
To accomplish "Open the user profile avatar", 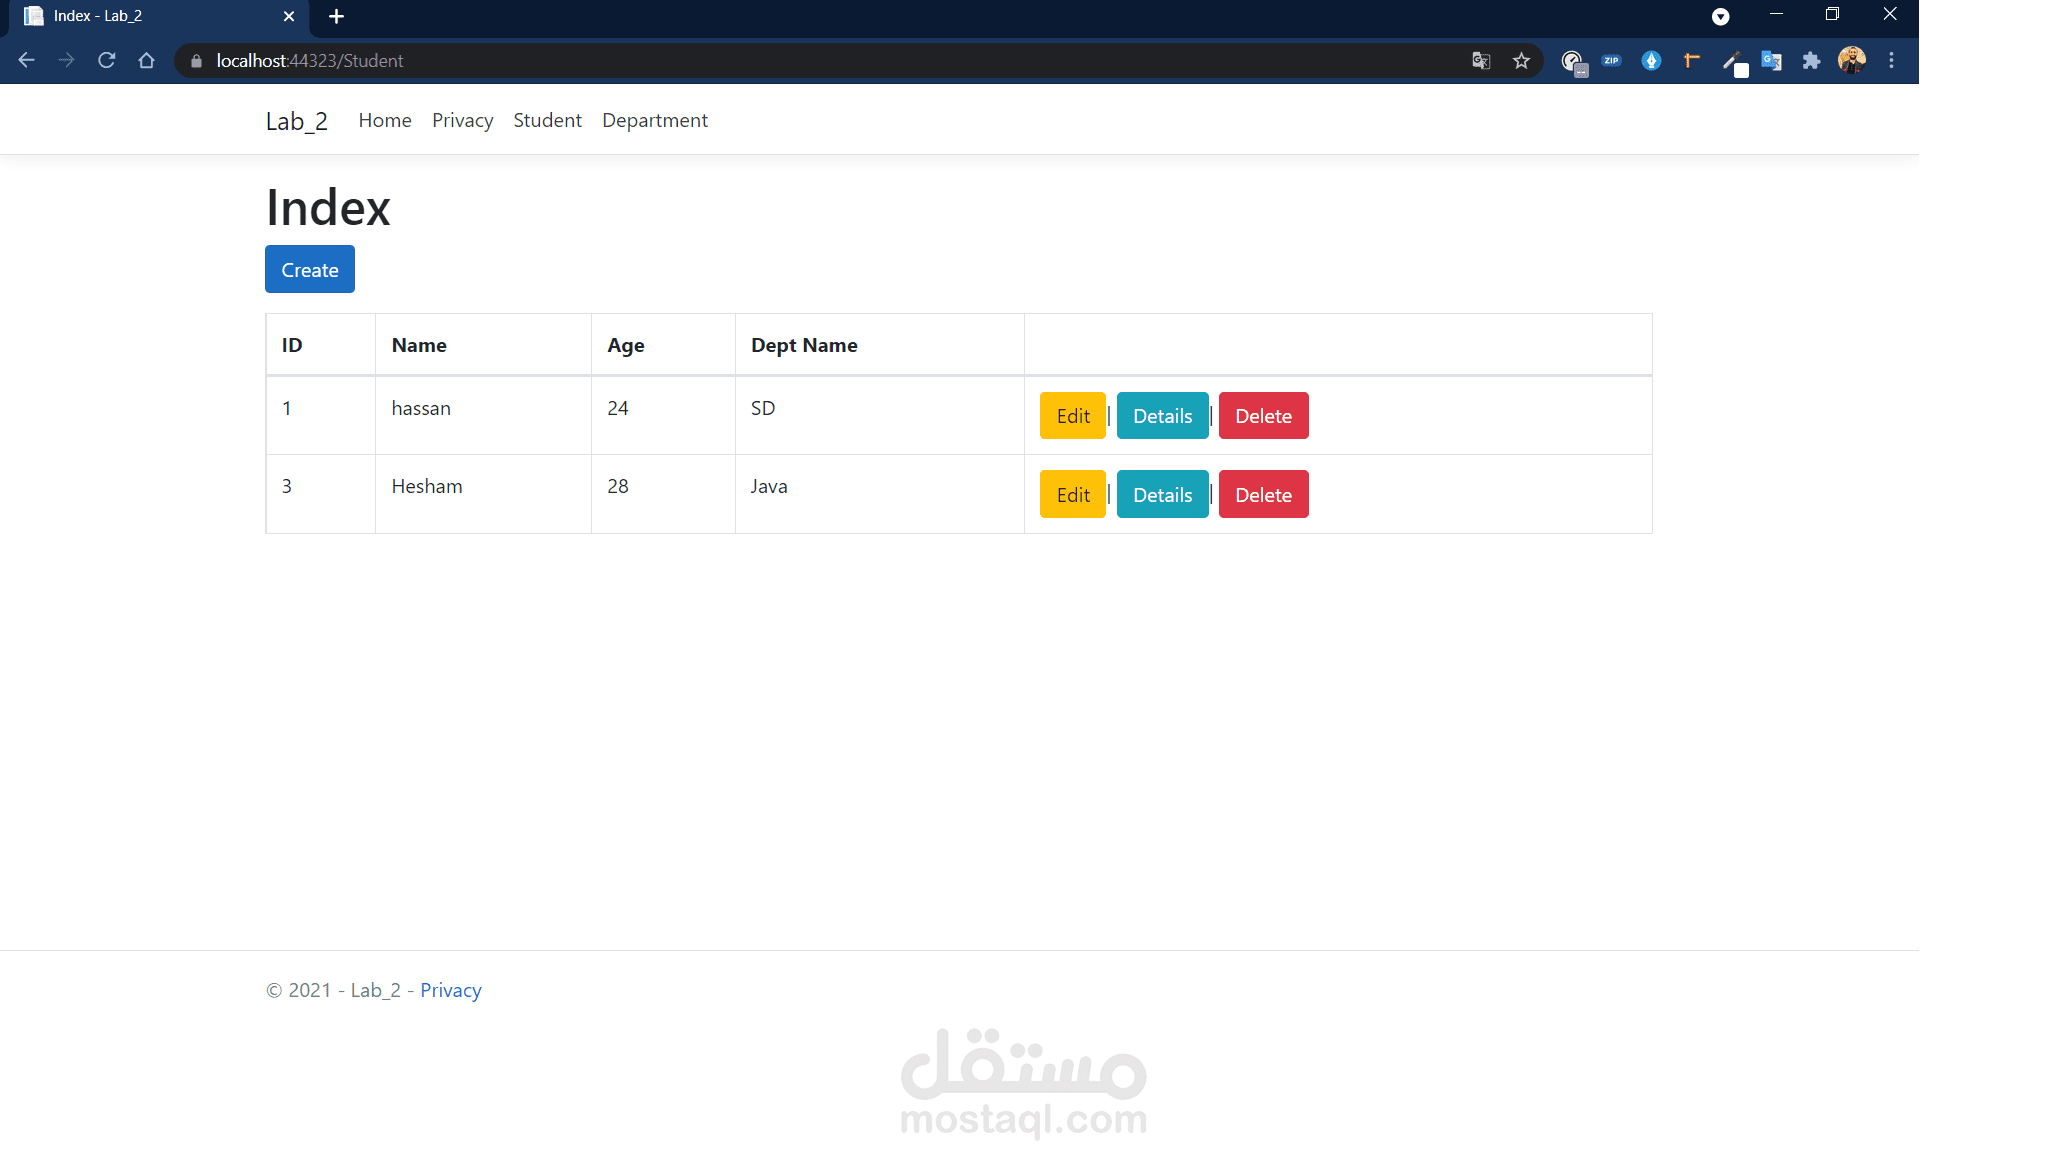I will point(1851,61).
